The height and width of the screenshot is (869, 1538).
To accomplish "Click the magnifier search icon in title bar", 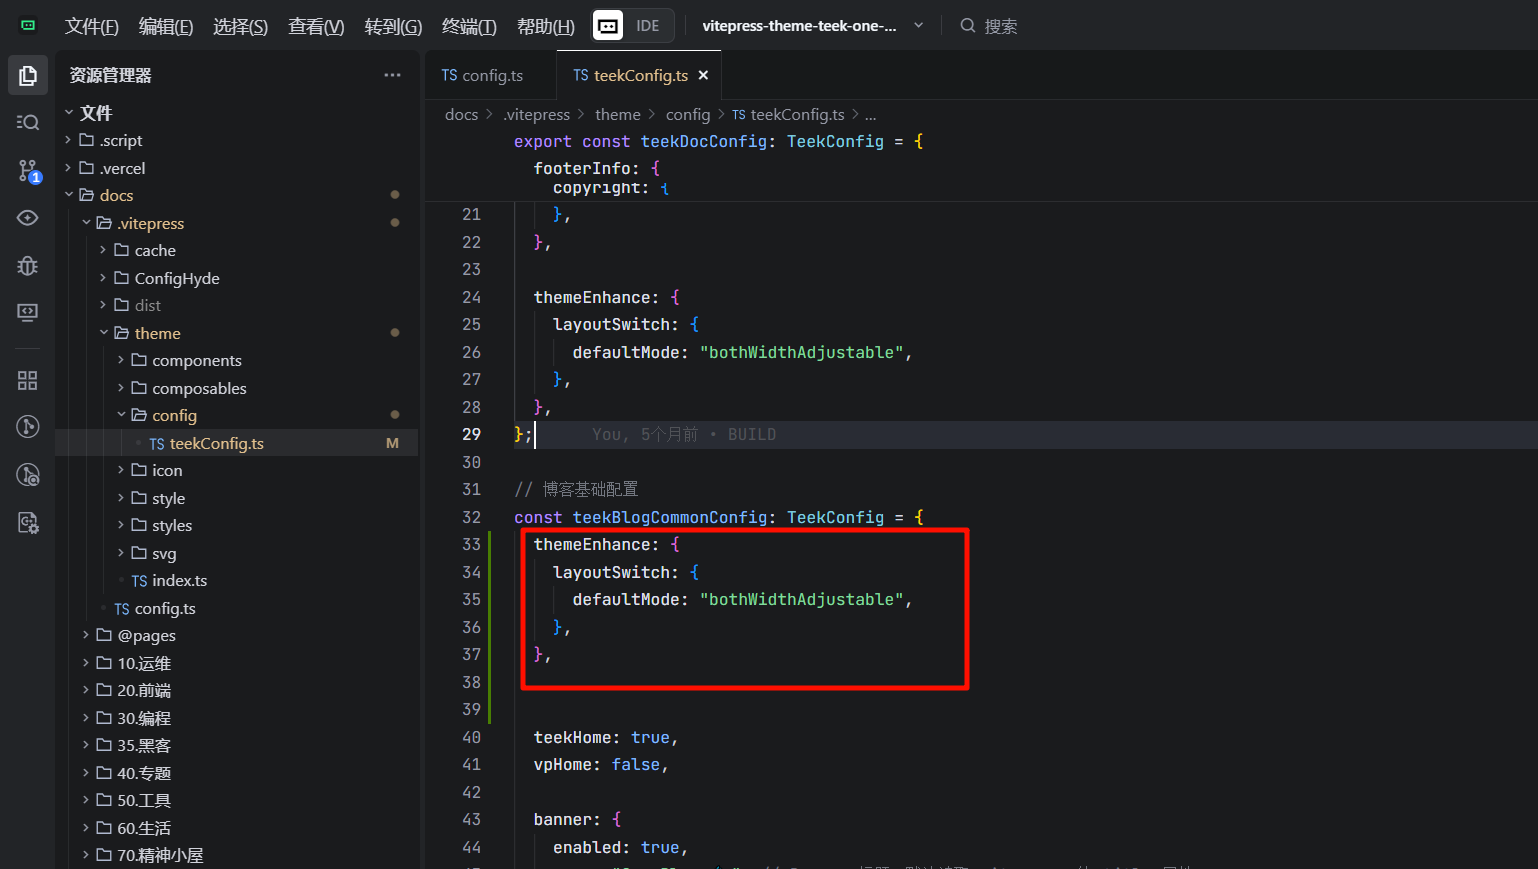I will (968, 26).
